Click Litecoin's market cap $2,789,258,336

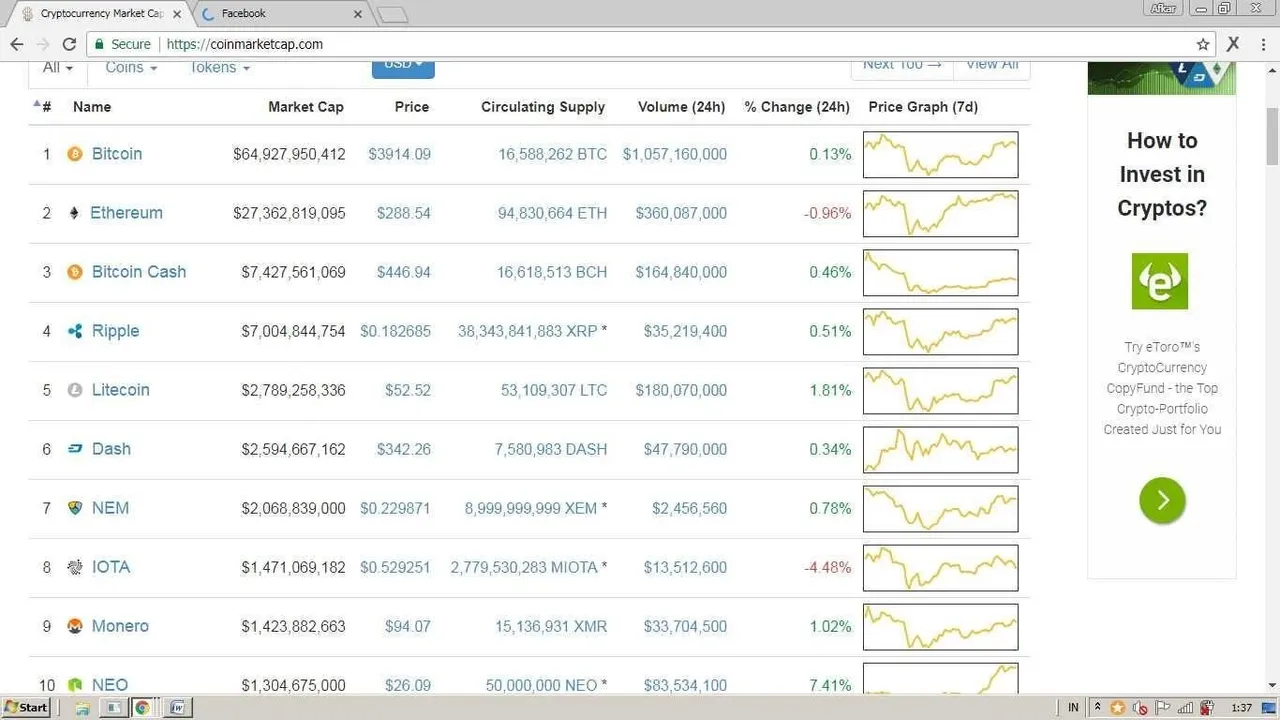click(x=293, y=390)
